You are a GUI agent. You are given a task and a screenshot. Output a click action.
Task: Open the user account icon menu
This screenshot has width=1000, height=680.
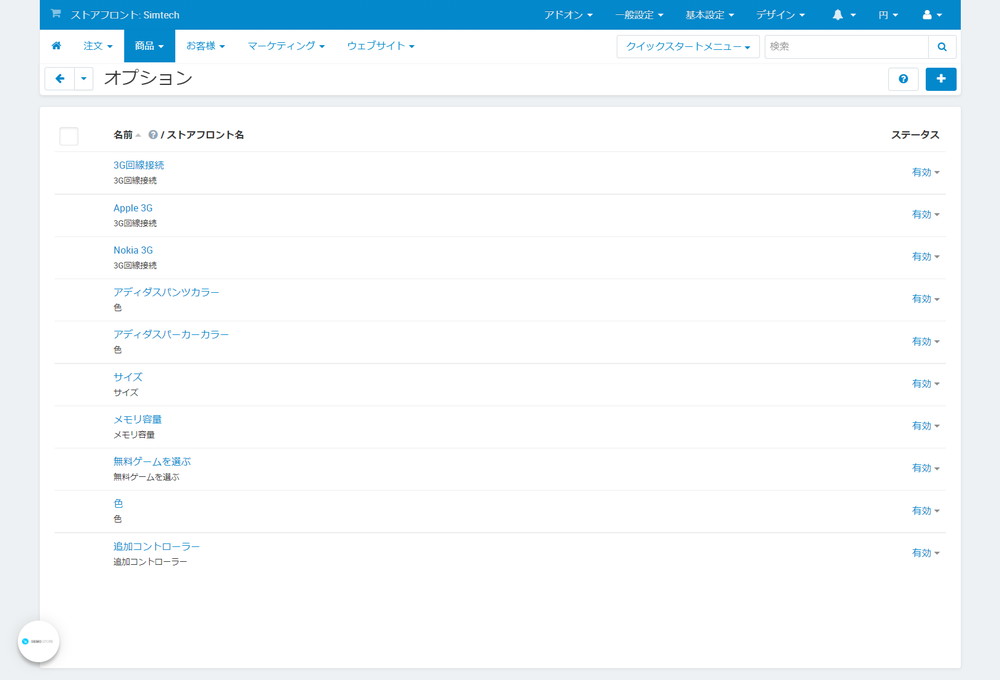(x=932, y=15)
